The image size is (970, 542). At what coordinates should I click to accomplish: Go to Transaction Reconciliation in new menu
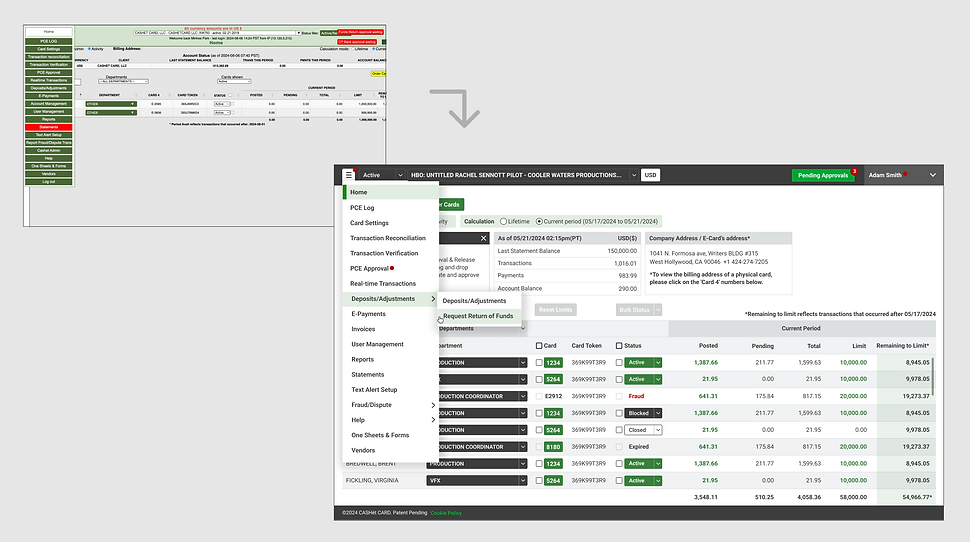pos(388,238)
